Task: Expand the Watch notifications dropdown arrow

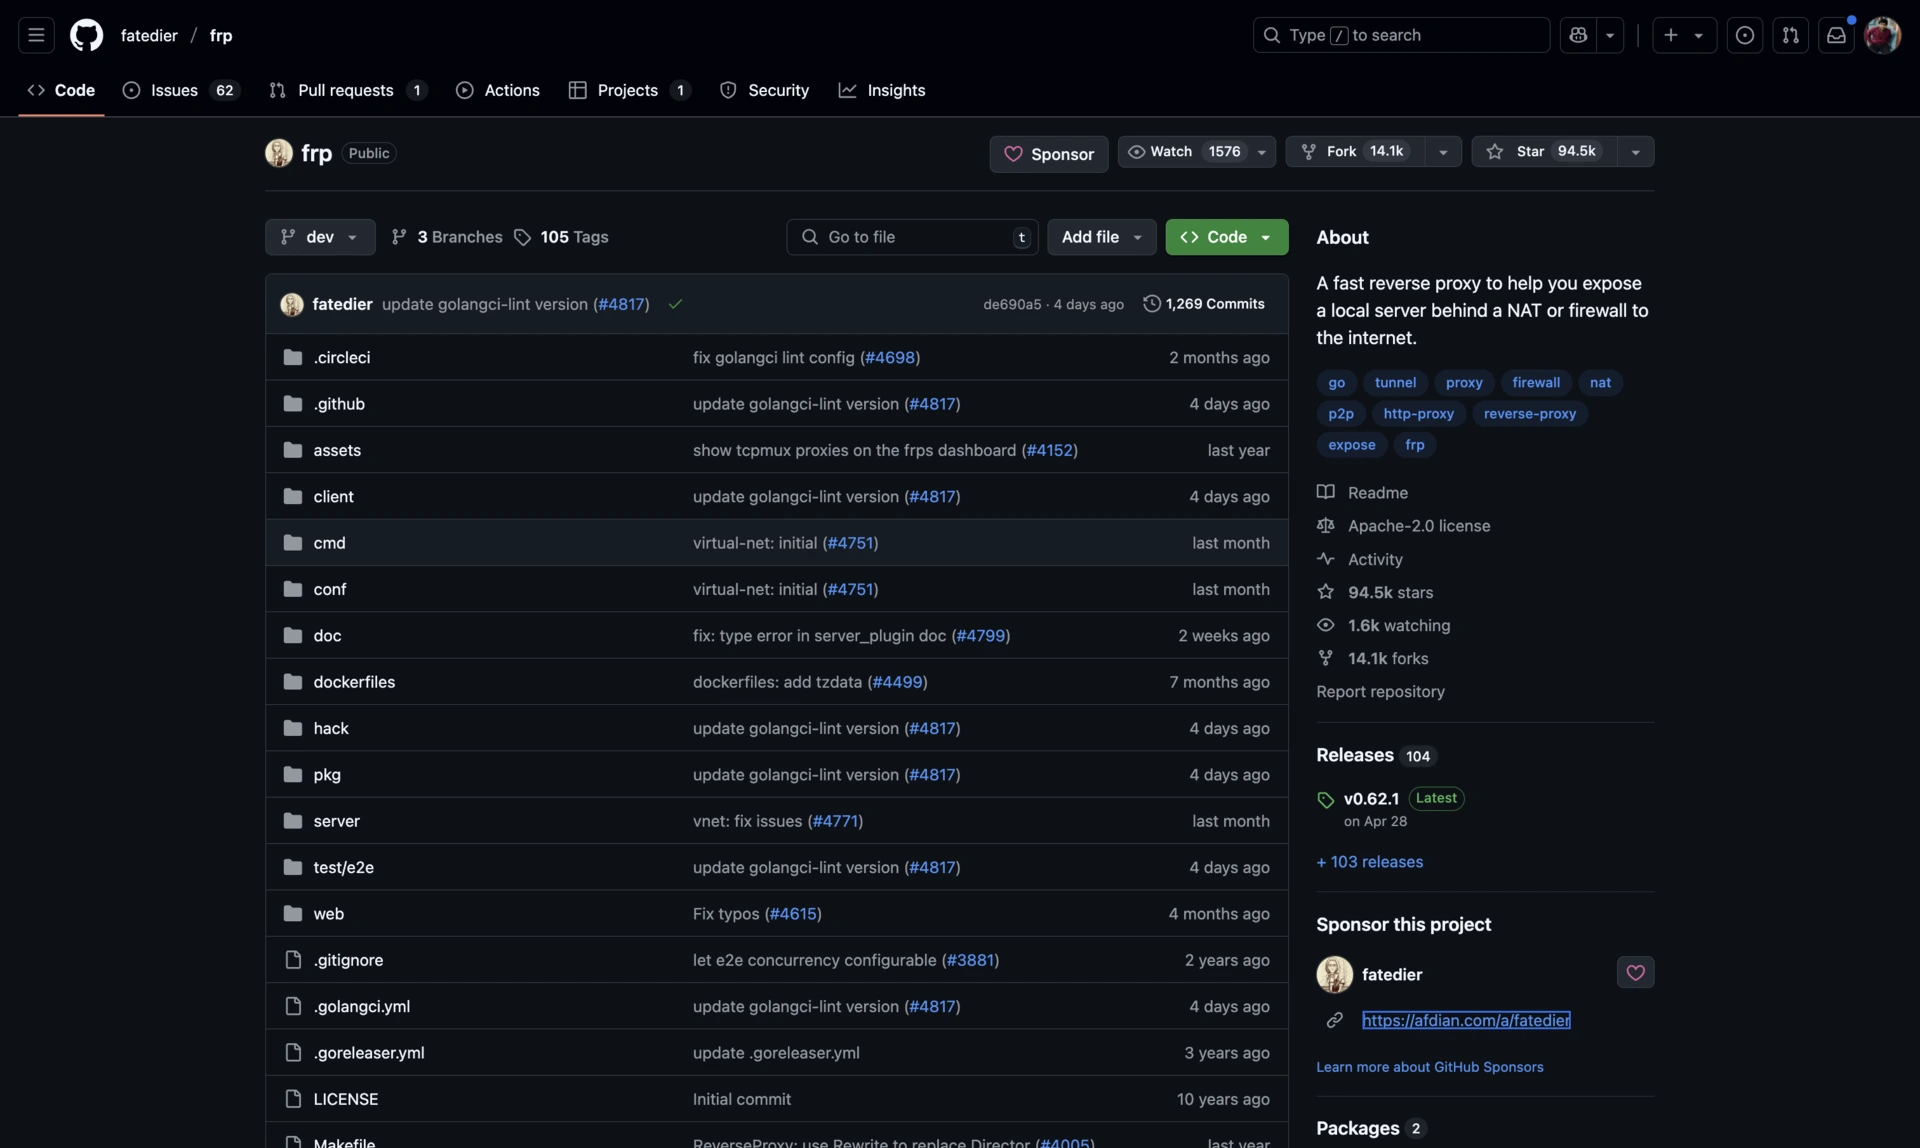Action: point(1262,152)
